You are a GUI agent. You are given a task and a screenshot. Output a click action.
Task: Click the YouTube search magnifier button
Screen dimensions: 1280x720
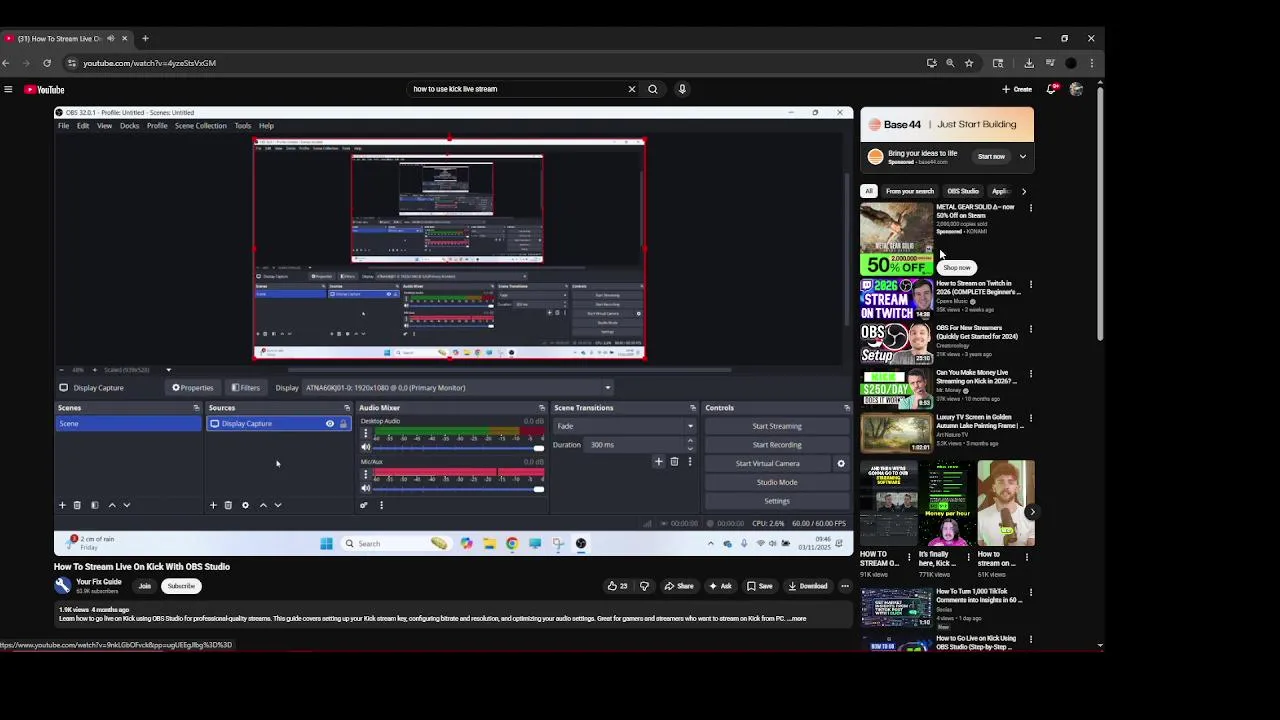point(653,89)
